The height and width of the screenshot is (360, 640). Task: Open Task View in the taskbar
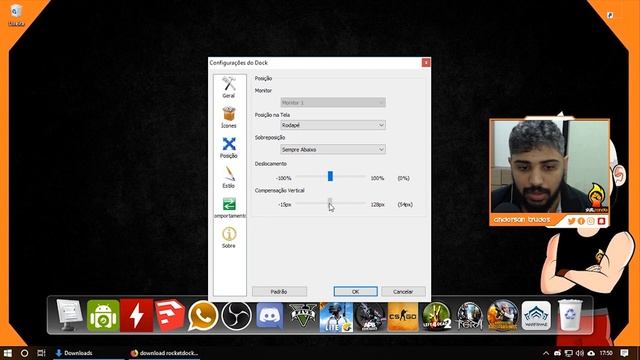(x=41, y=353)
